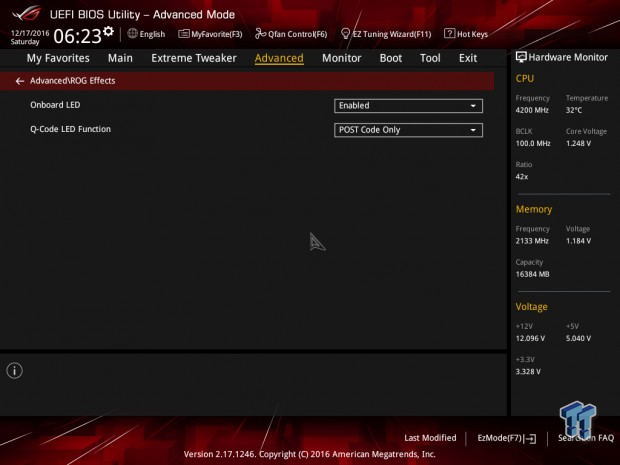Click the Onboard LED dropdown arrow
620x465 pixels.
tap(473, 106)
